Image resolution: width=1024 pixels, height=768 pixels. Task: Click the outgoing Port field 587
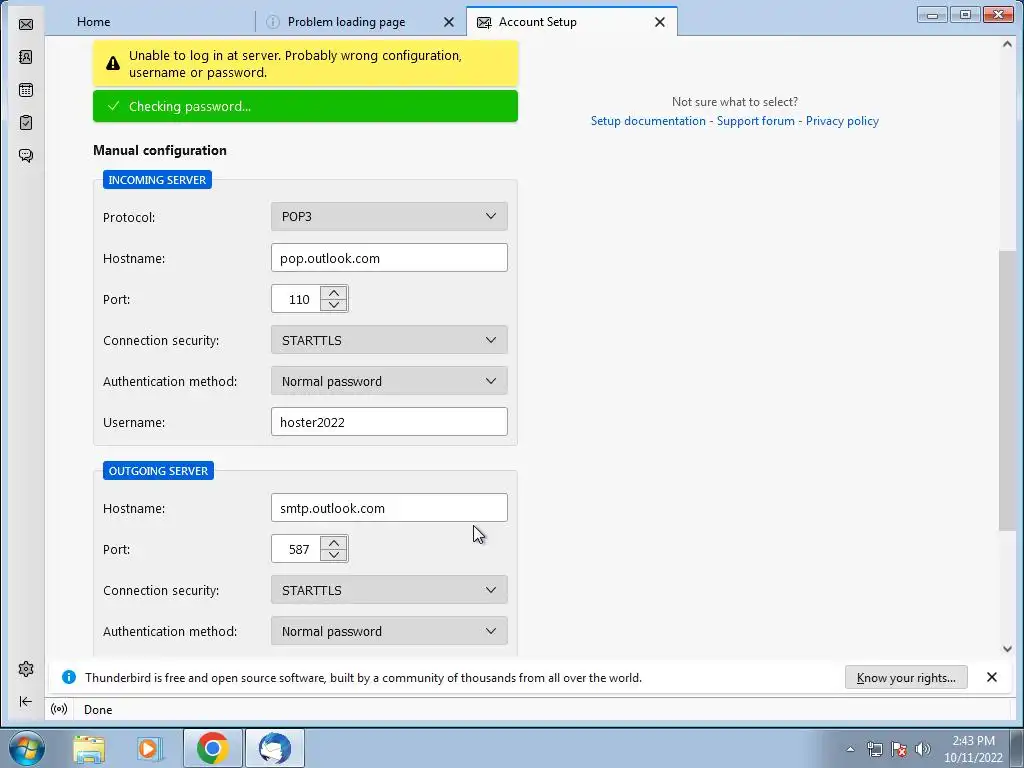(x=296, y=549)
